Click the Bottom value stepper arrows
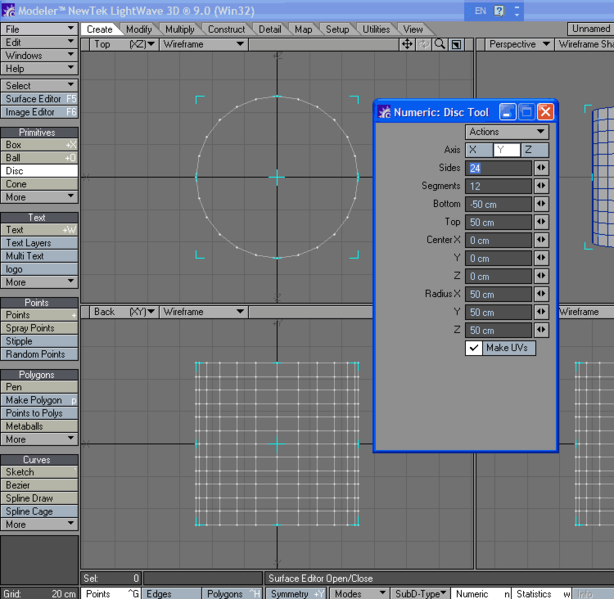The width and height of the screenshot is (614, 599). tap(541, 204)
